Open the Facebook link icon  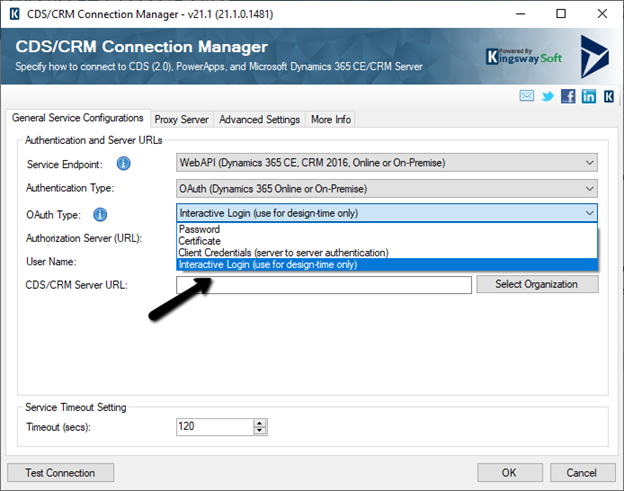click(x=568, y=96)
